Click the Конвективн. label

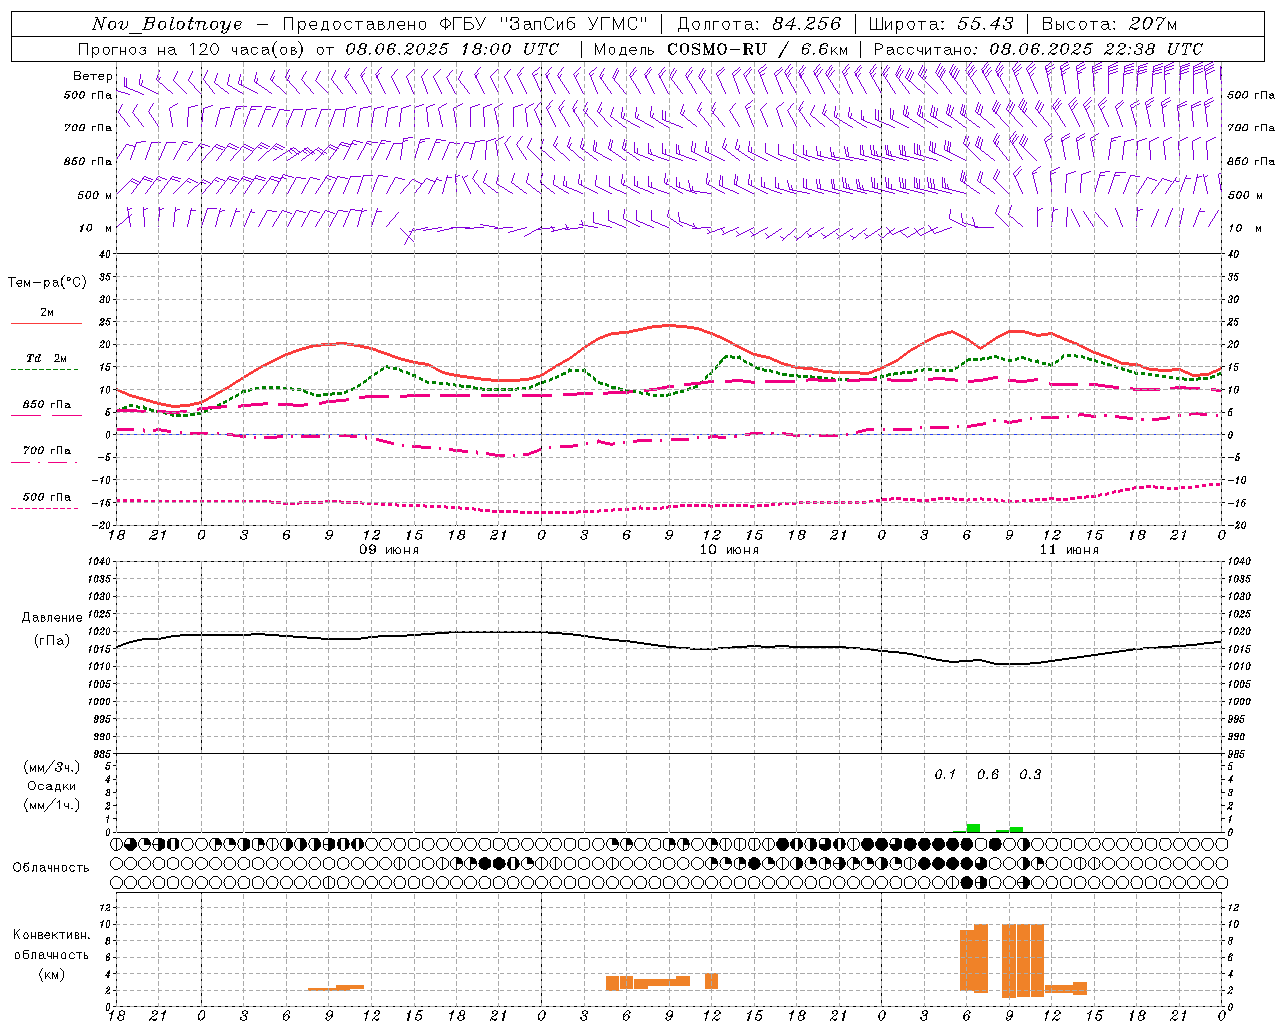click(51, 935)
